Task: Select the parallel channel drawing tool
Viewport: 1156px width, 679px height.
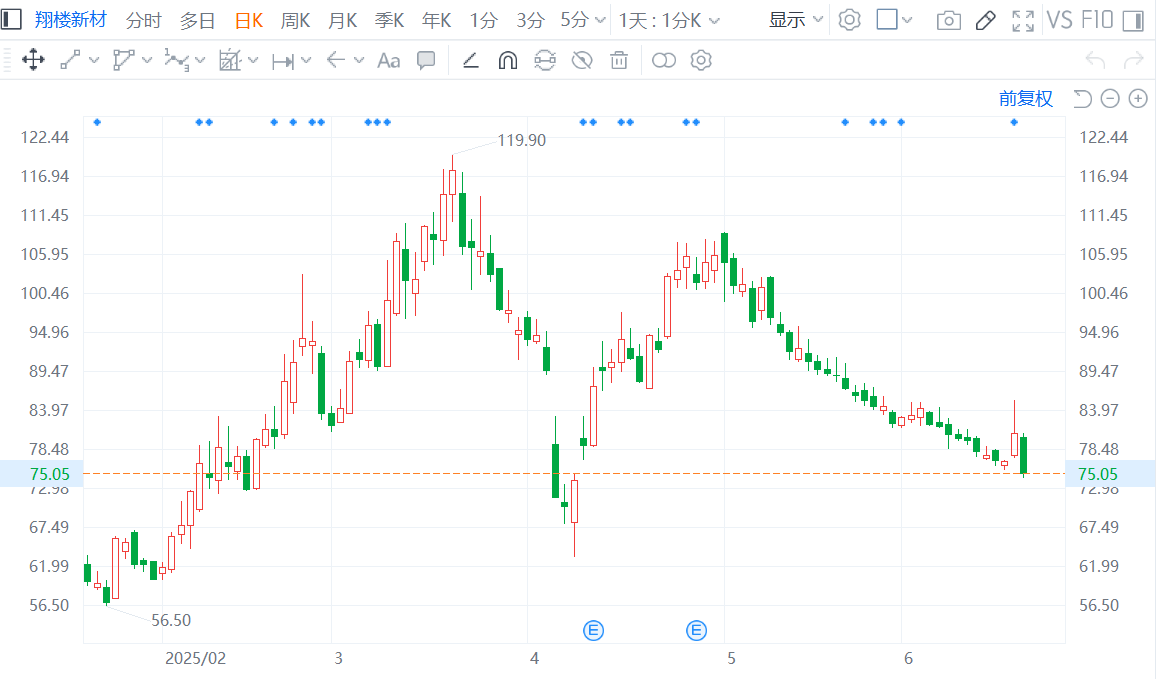Action: click(x=123, y=60)
